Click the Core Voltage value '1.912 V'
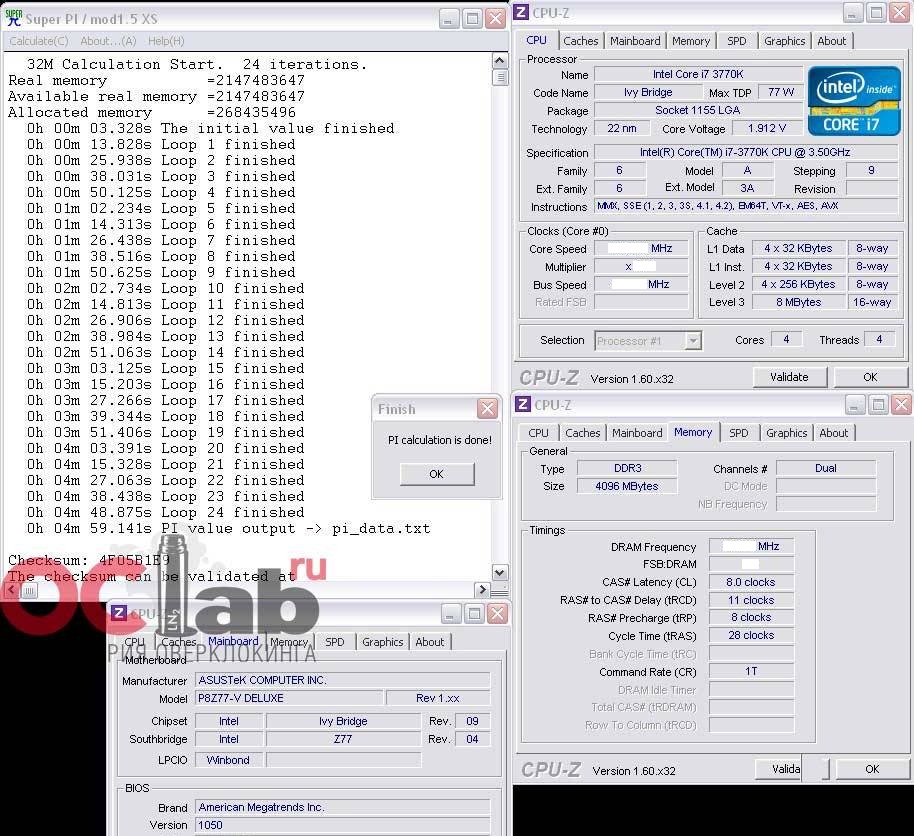The width and height of the screenshot is (914, 836). click(767, 128)
